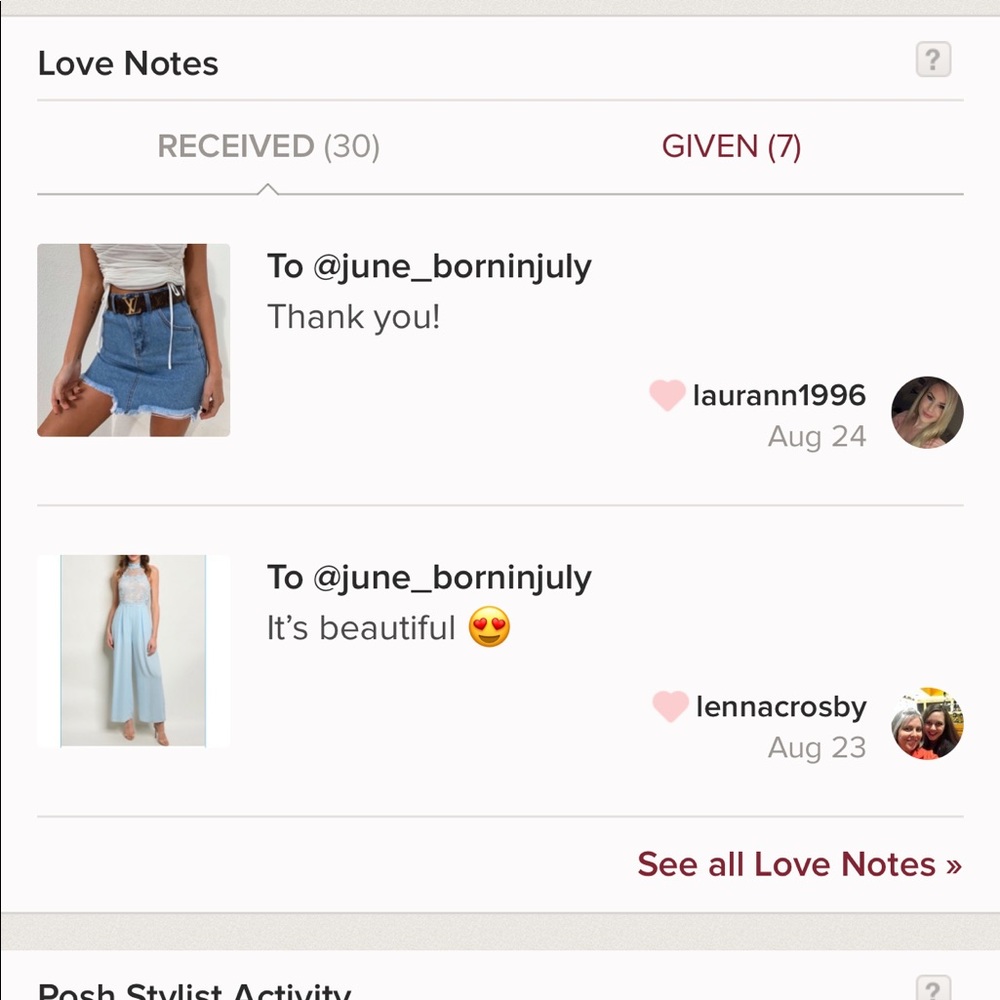Select the "It's beautiful" love note text

361,629
